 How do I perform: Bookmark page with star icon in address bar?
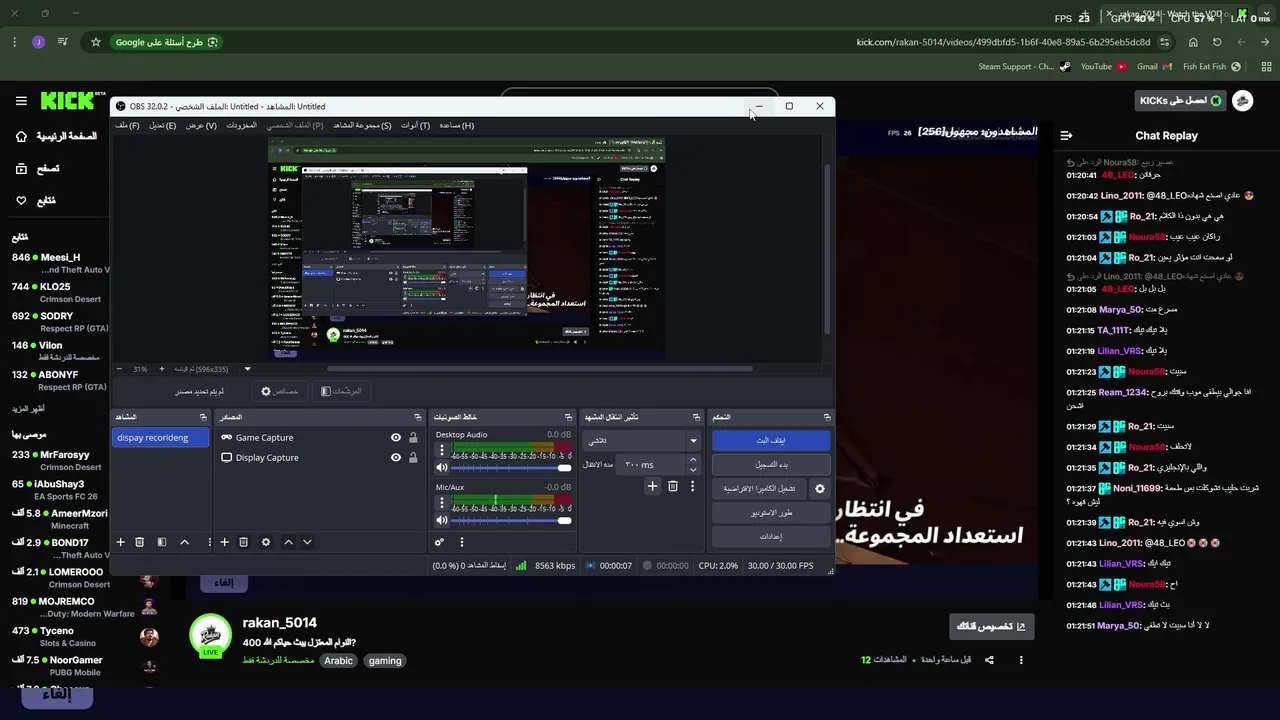96,42
